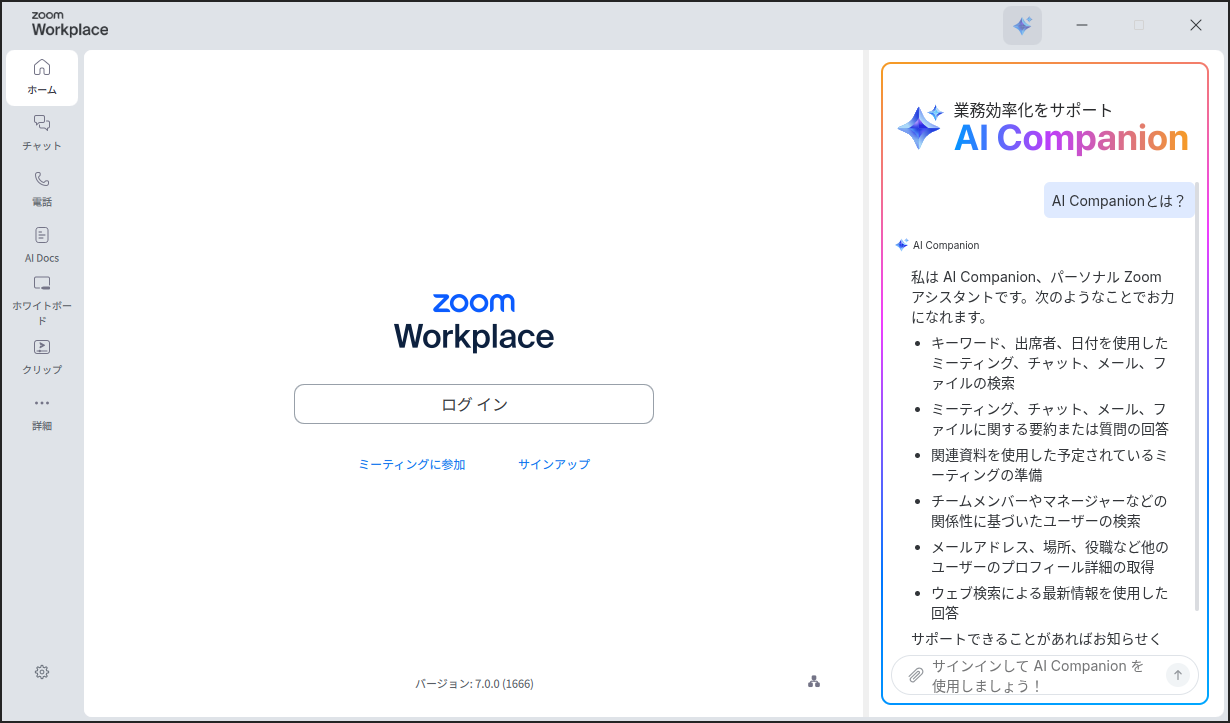This screenshot has height=723, width=1230.
Task: Minimize the Zoom Workplace window
Action: coord(1082,26)
